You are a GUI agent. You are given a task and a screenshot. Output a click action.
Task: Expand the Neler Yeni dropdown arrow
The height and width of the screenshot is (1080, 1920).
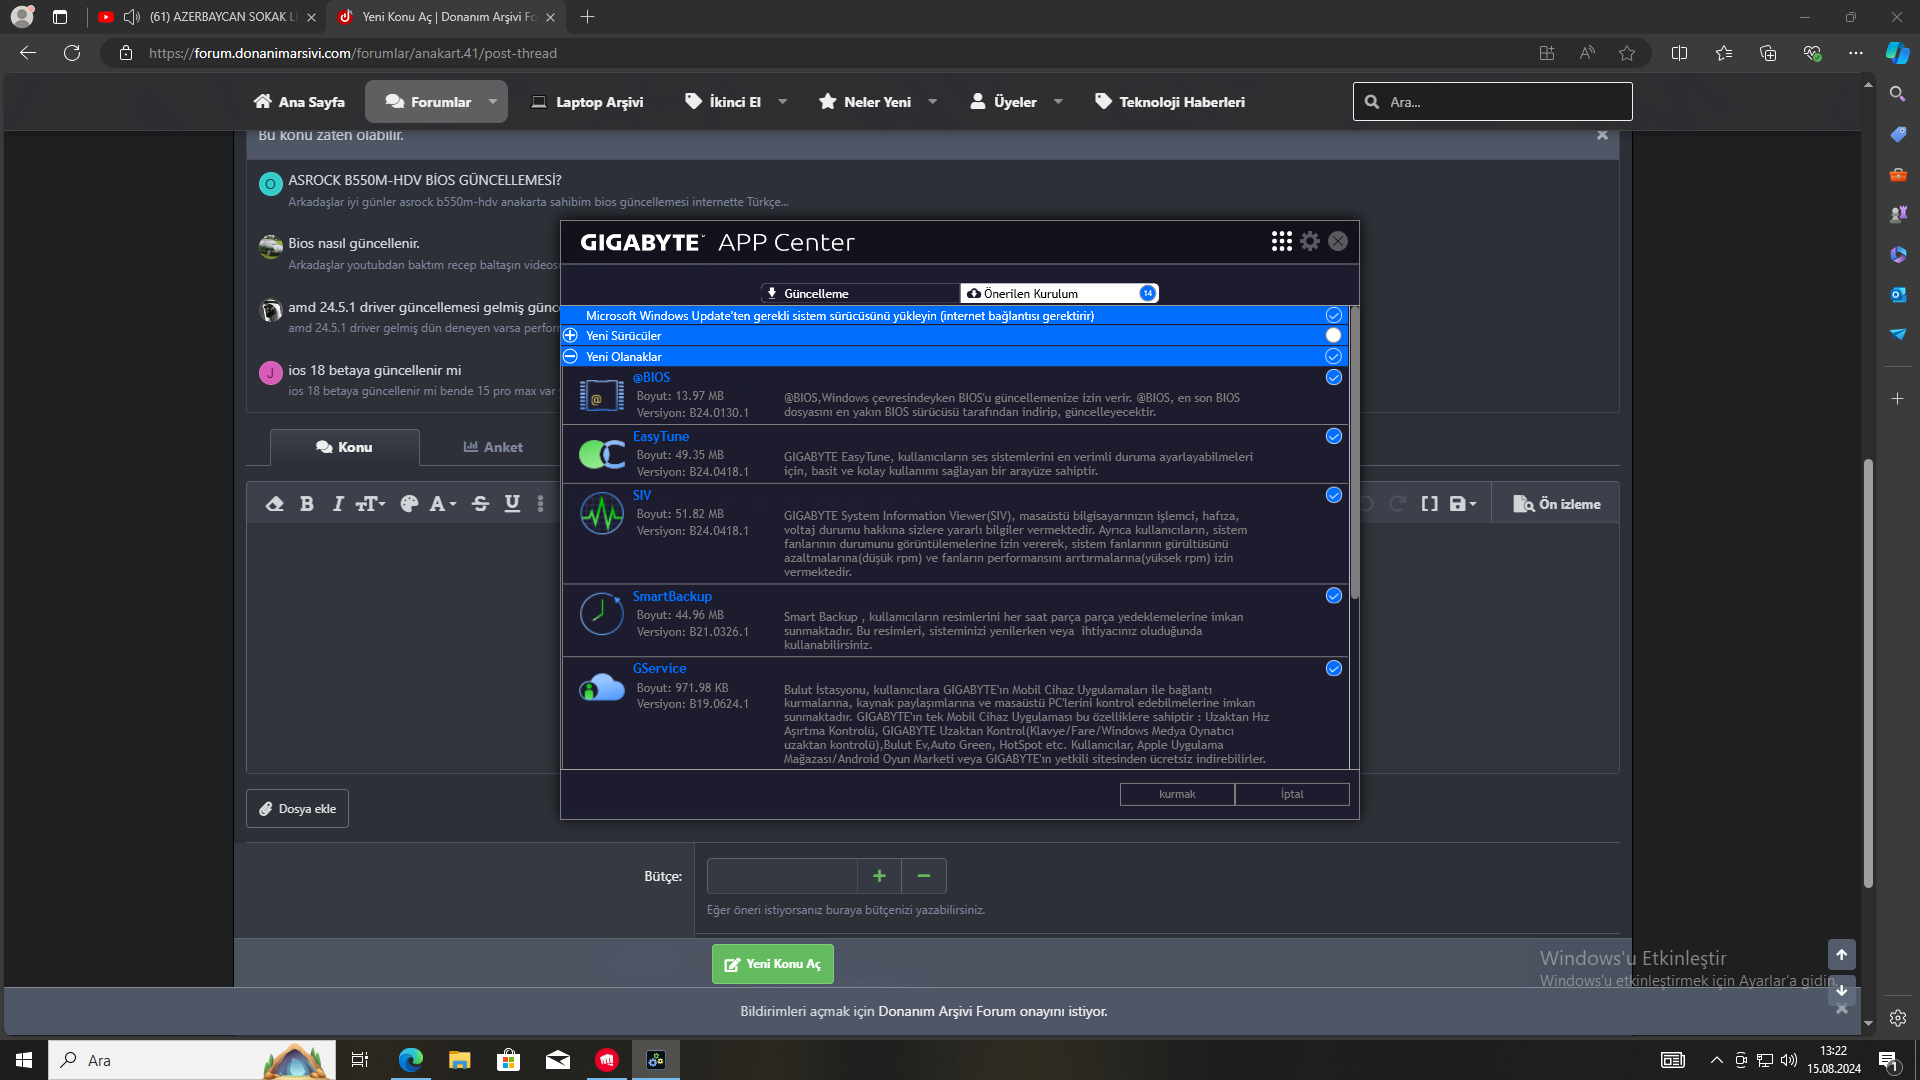pos(933,102)
